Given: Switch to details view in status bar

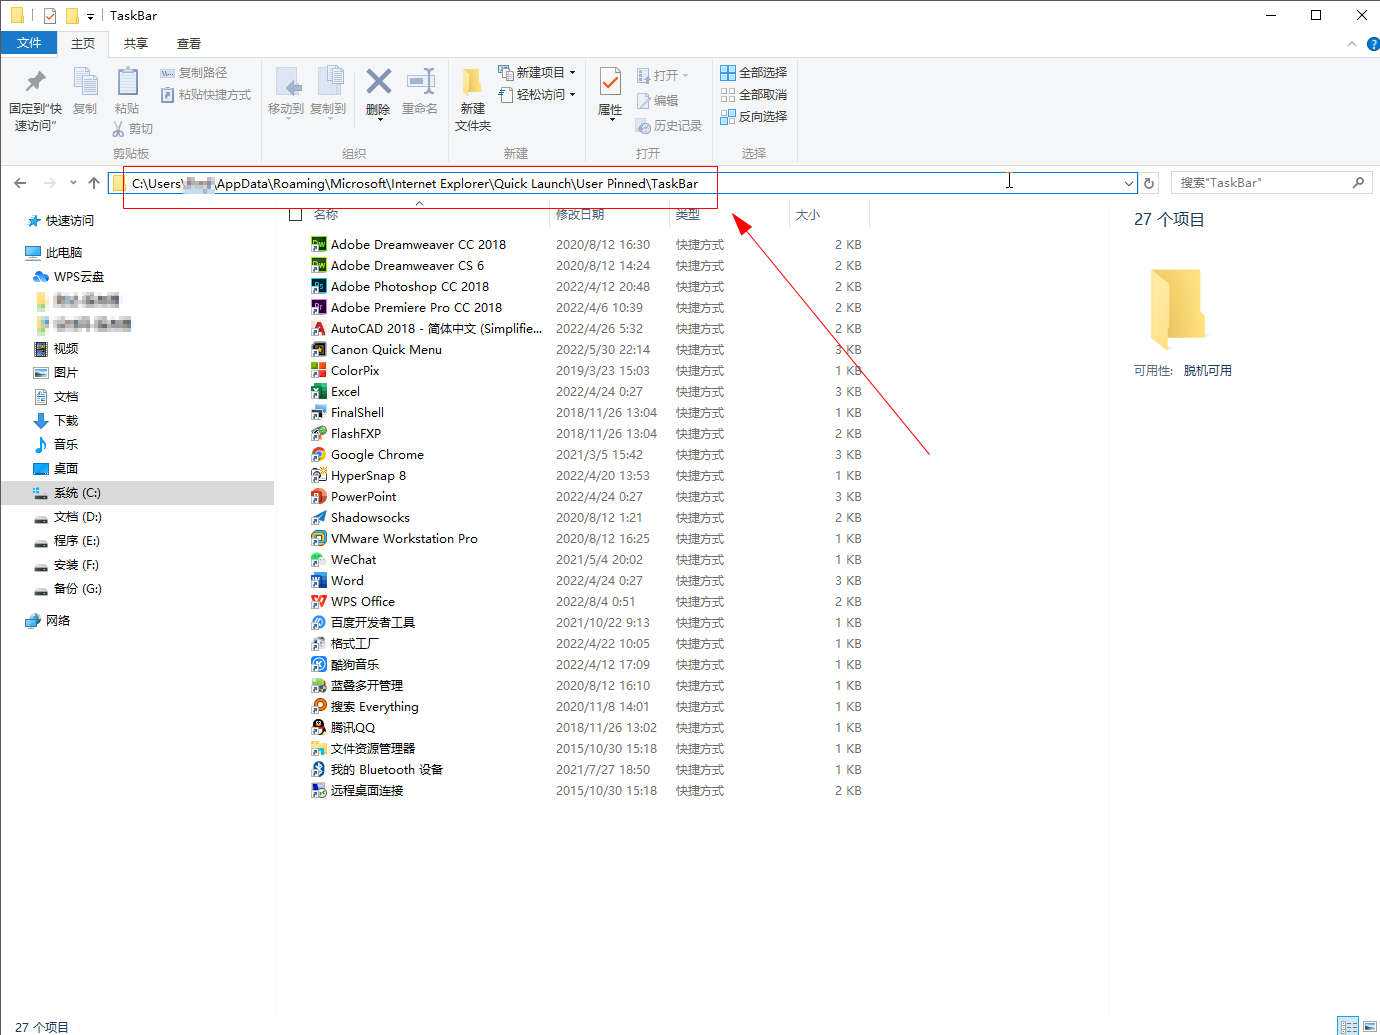Looking at the screenshot, I should [x=1348, y=1026].
